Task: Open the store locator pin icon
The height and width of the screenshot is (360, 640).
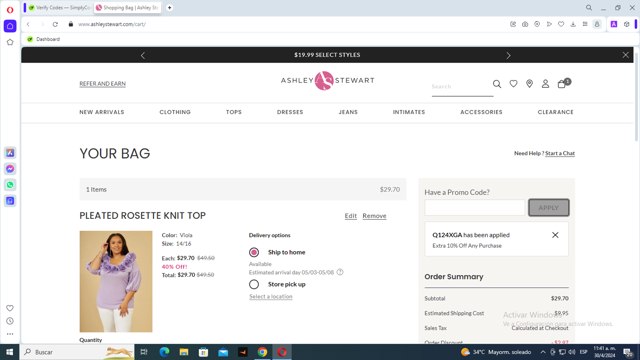Action: coord(529,84)
